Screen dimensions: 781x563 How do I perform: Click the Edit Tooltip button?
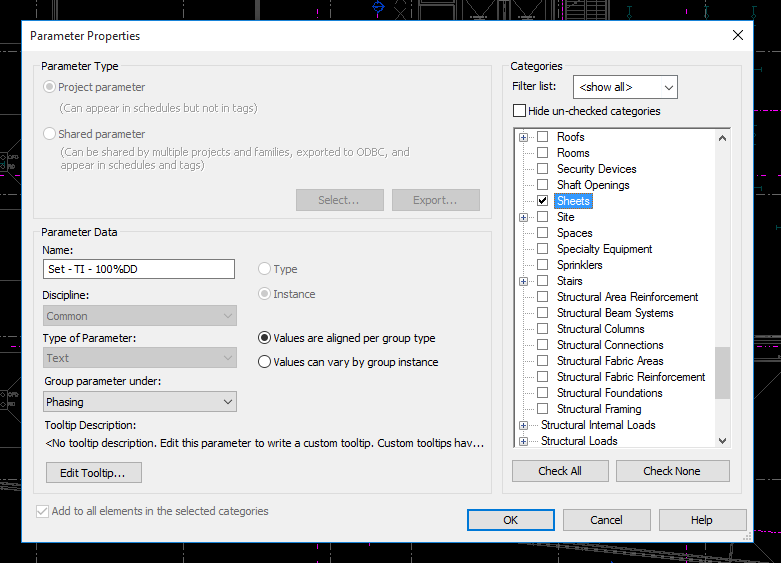click(93, 473)
